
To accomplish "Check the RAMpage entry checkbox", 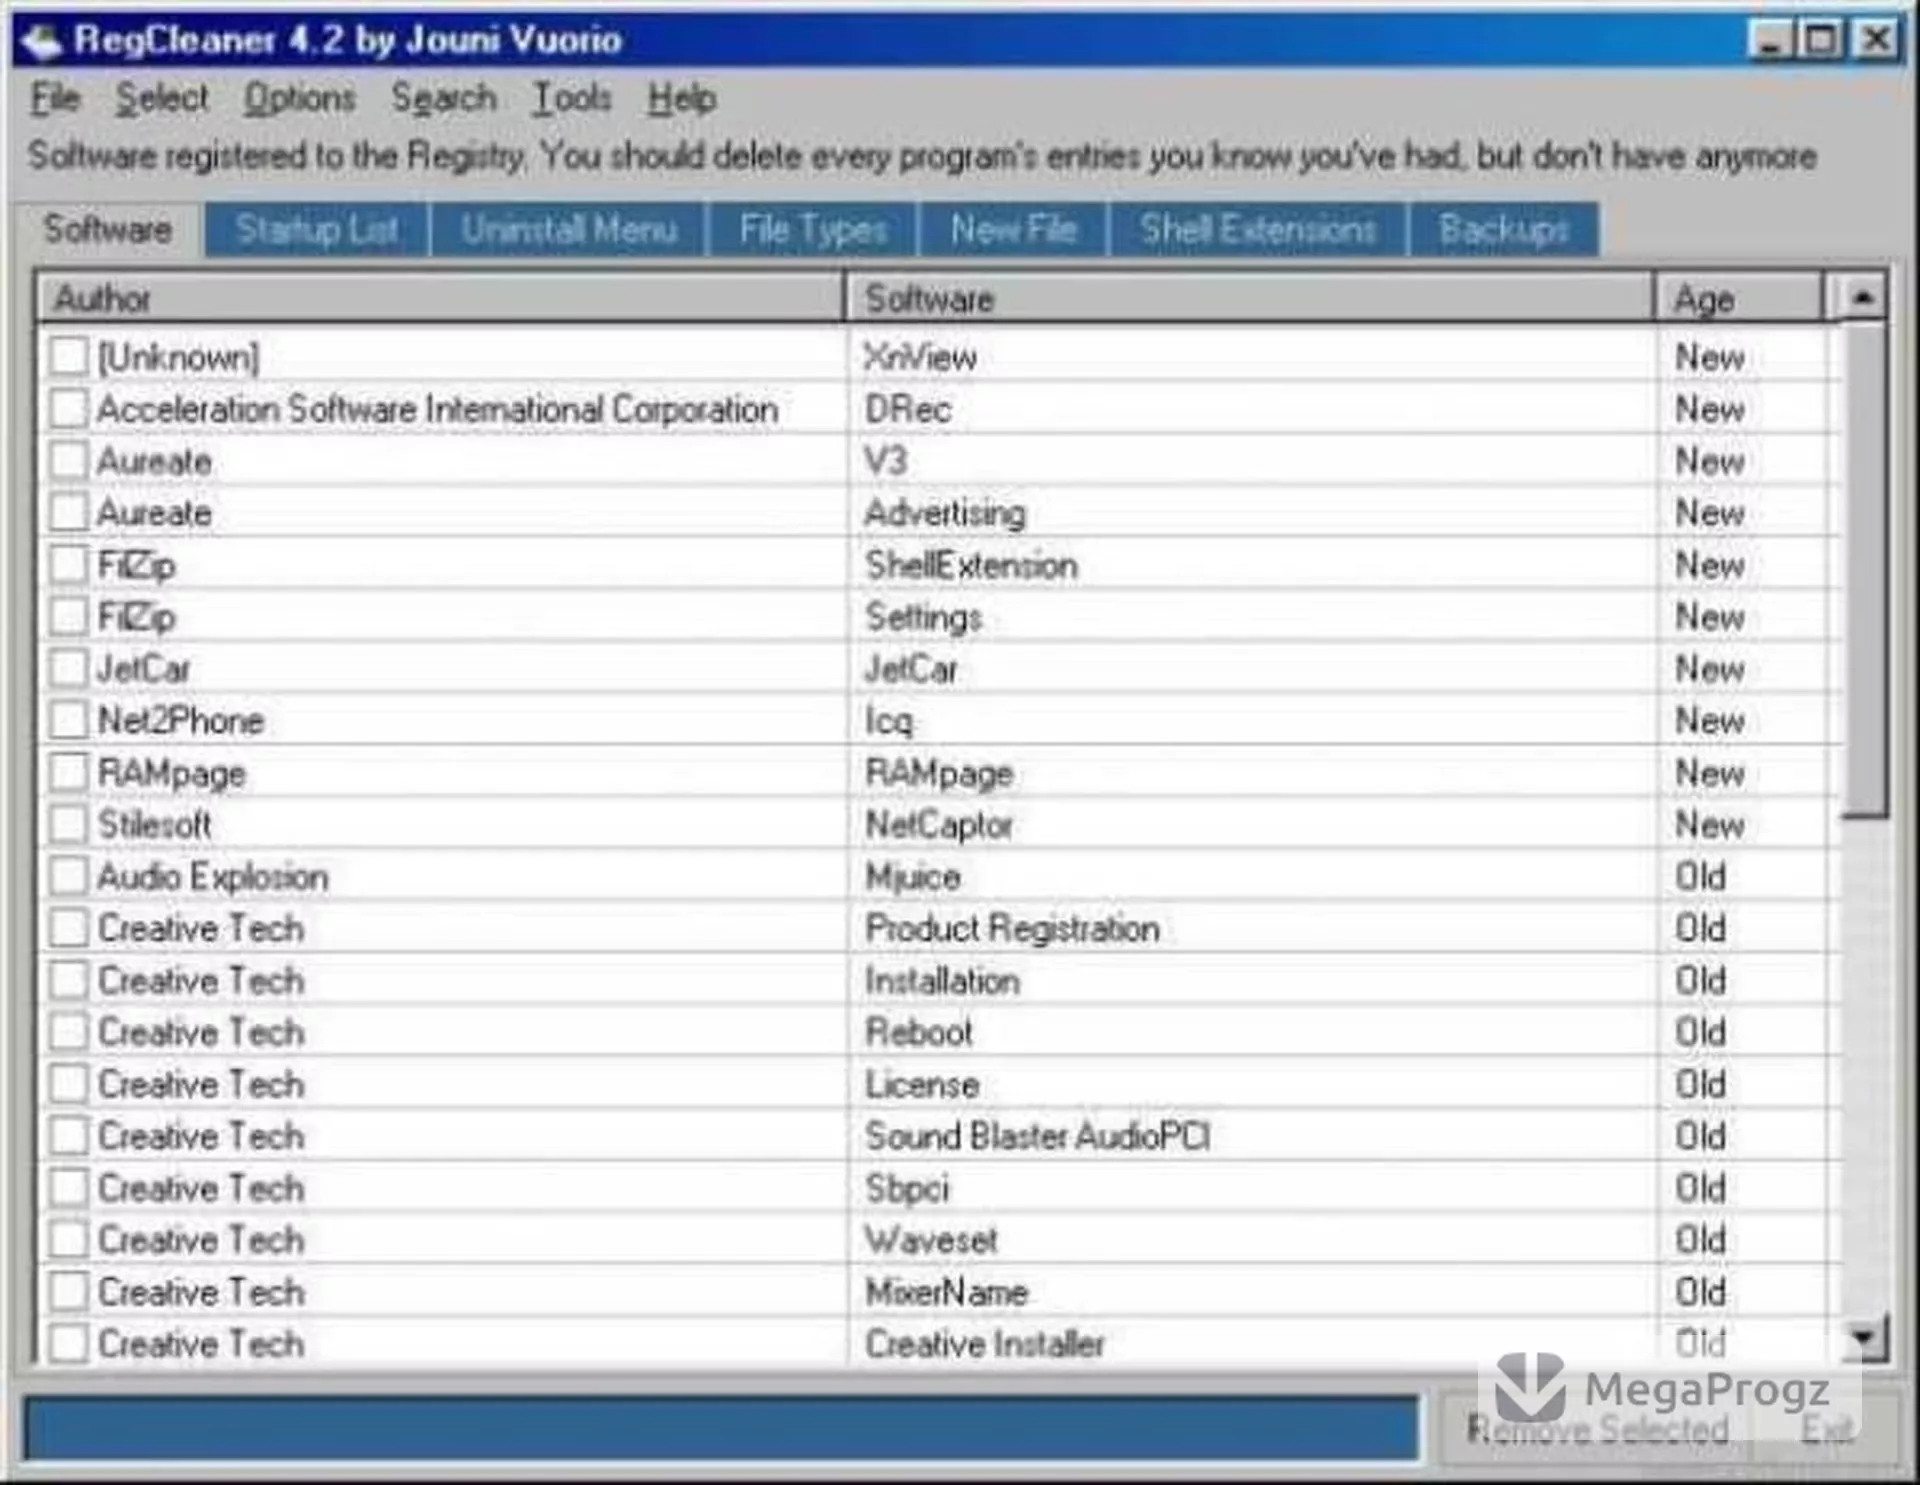I will click(68, 772).
